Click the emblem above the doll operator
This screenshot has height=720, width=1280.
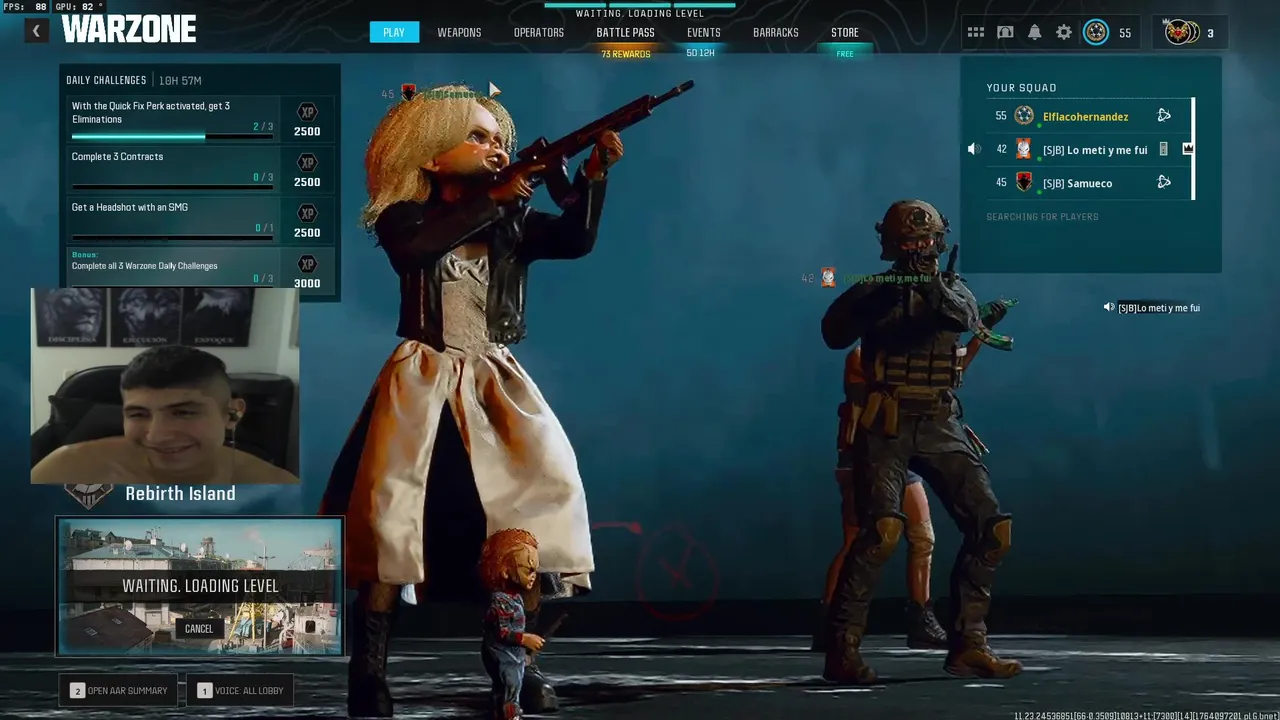tap(408, 93)
